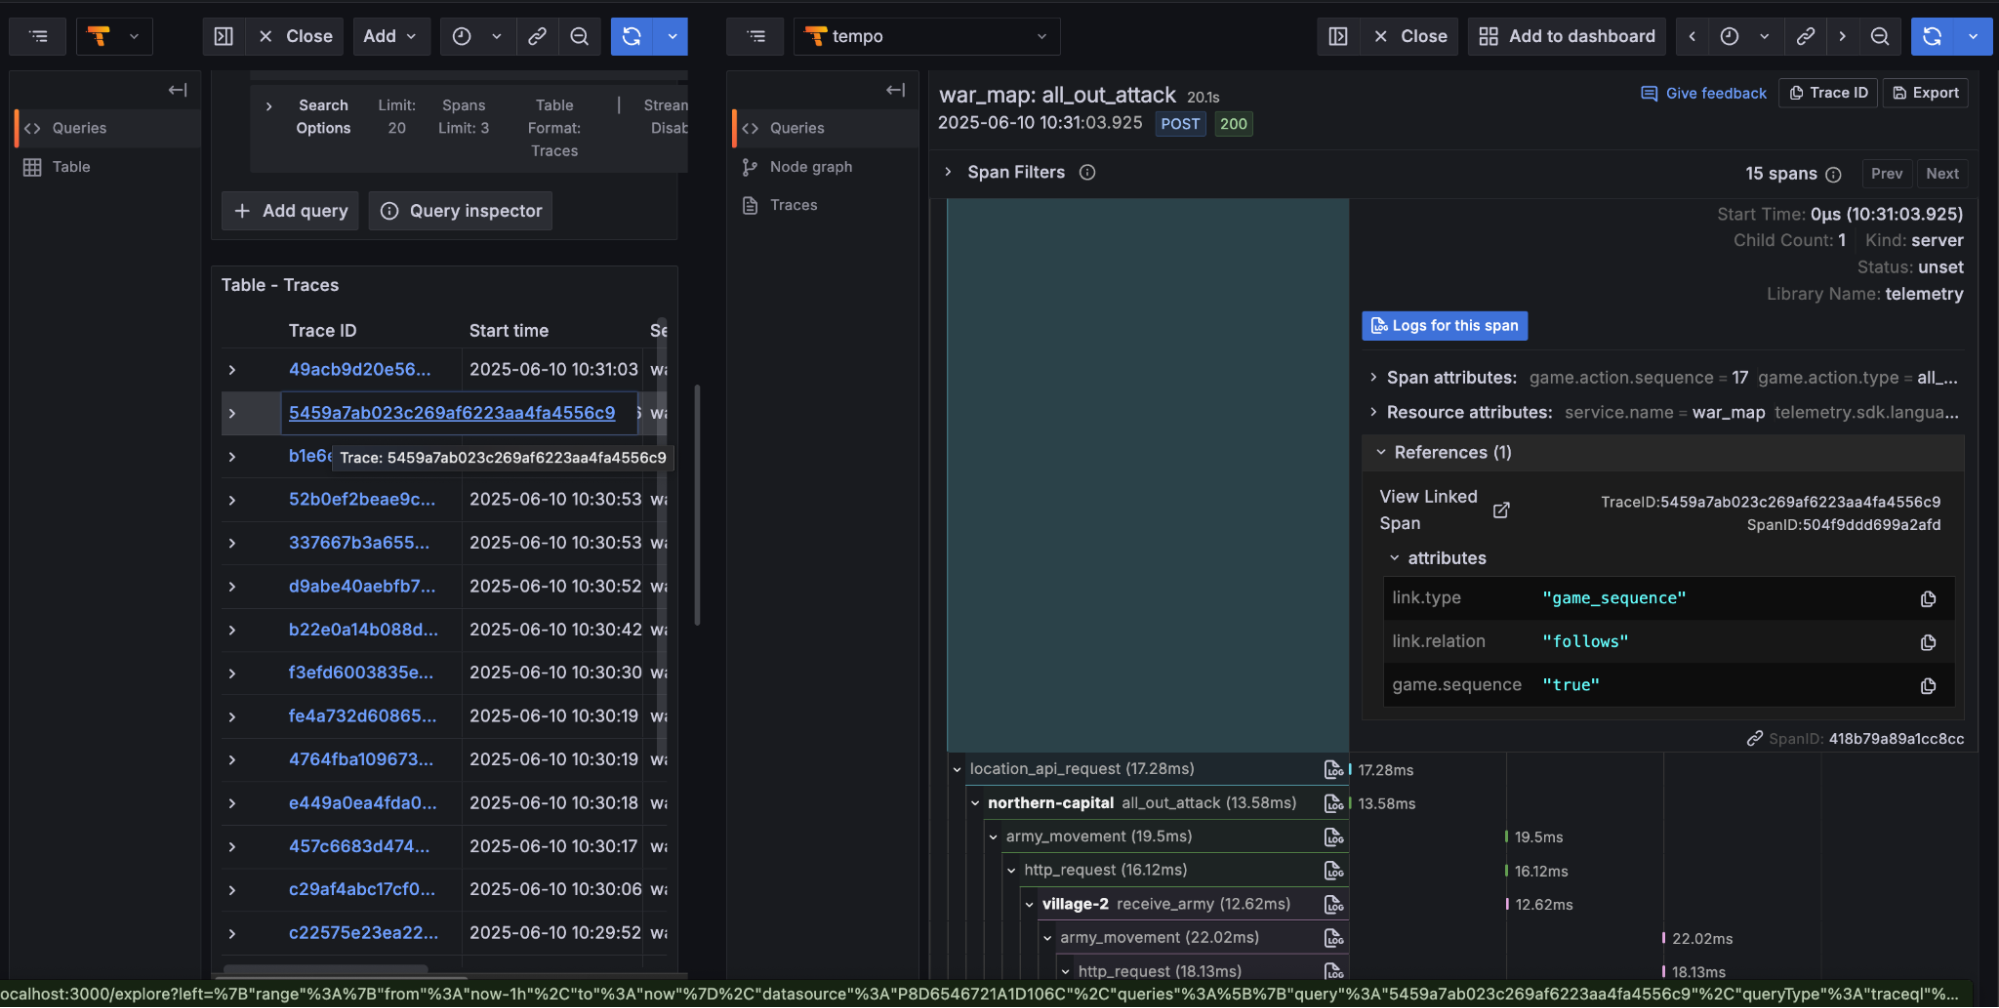1999x1008 pixels.
Task: Expand Span attributes row
Action: (1373, 378)
